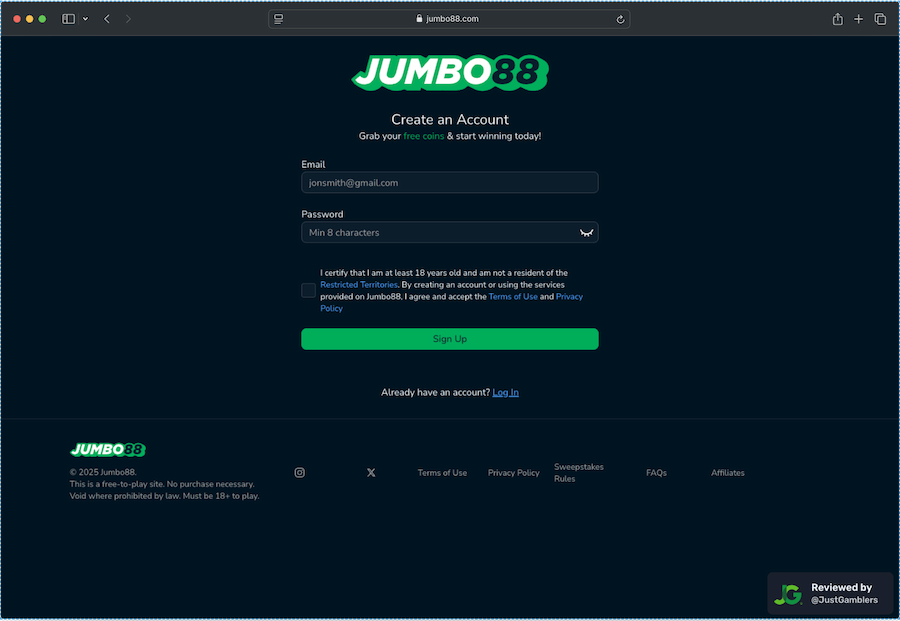The height and width of the screenshot is (621, 900).
Task: Expand the sidebar options chevron
Action: 86,19
